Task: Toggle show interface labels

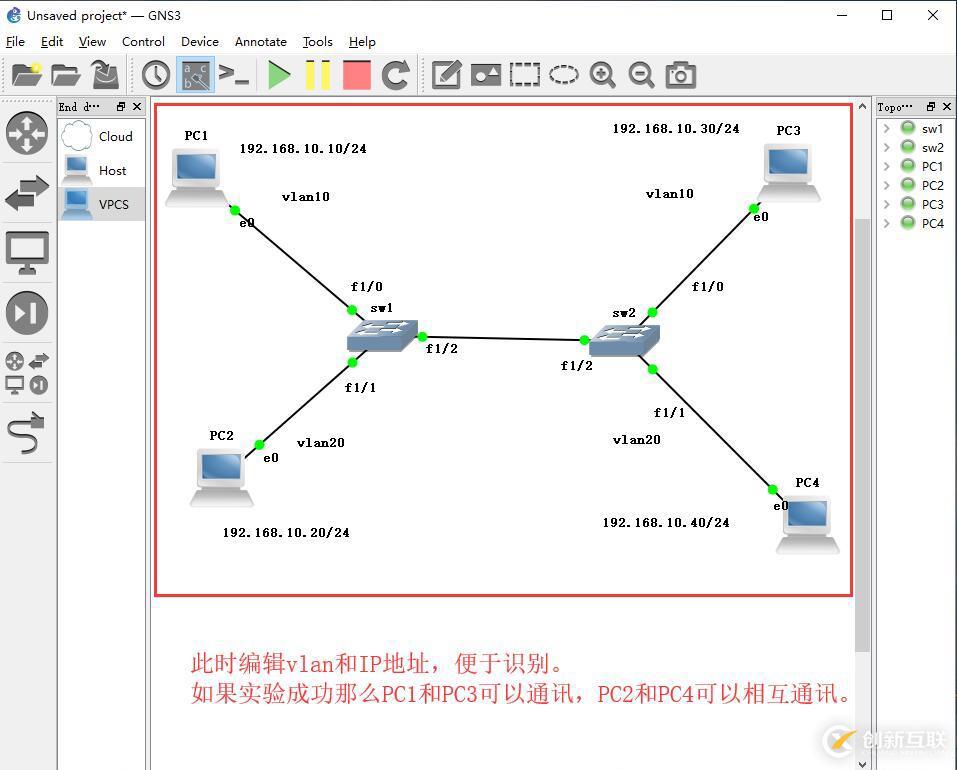Action: [195, 74]
